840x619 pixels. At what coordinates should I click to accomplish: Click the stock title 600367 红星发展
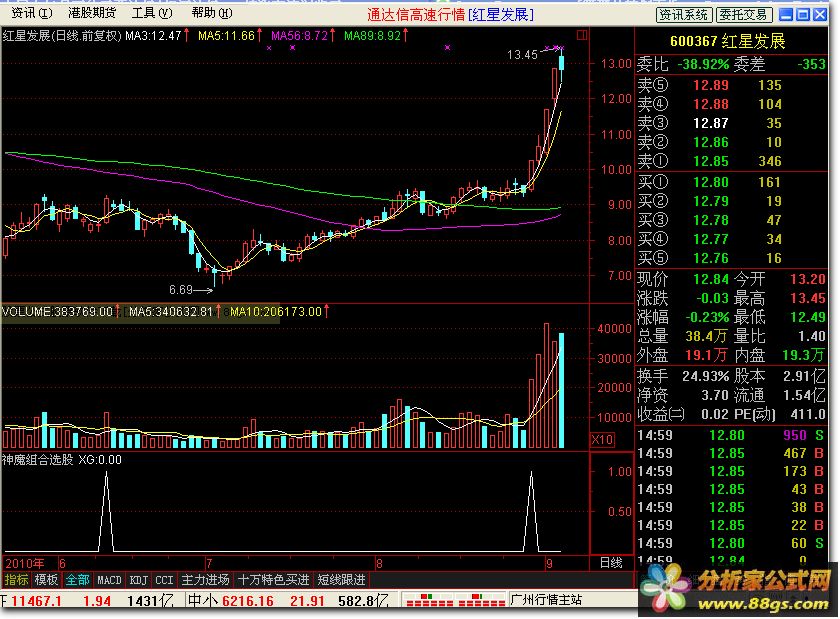(728, 41)
